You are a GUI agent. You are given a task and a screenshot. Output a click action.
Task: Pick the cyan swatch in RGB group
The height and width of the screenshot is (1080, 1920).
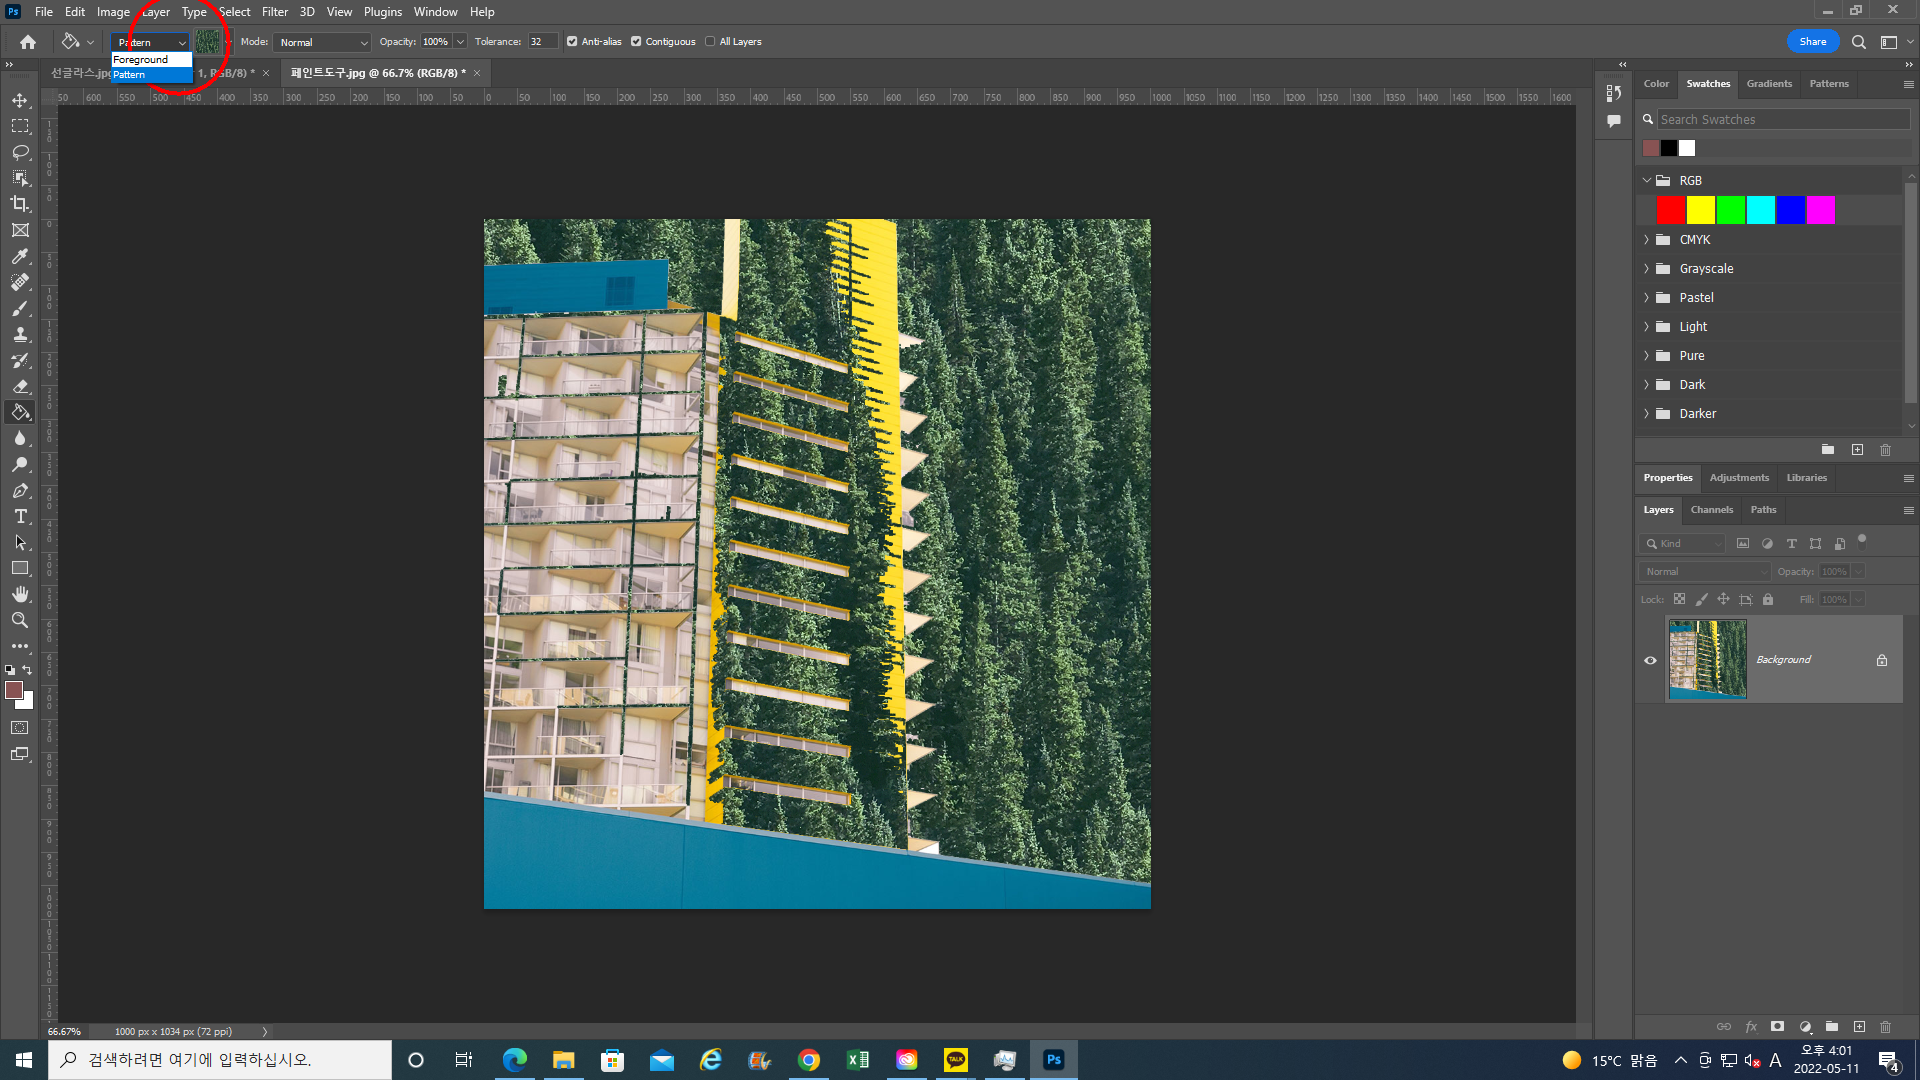point(1761,210)
